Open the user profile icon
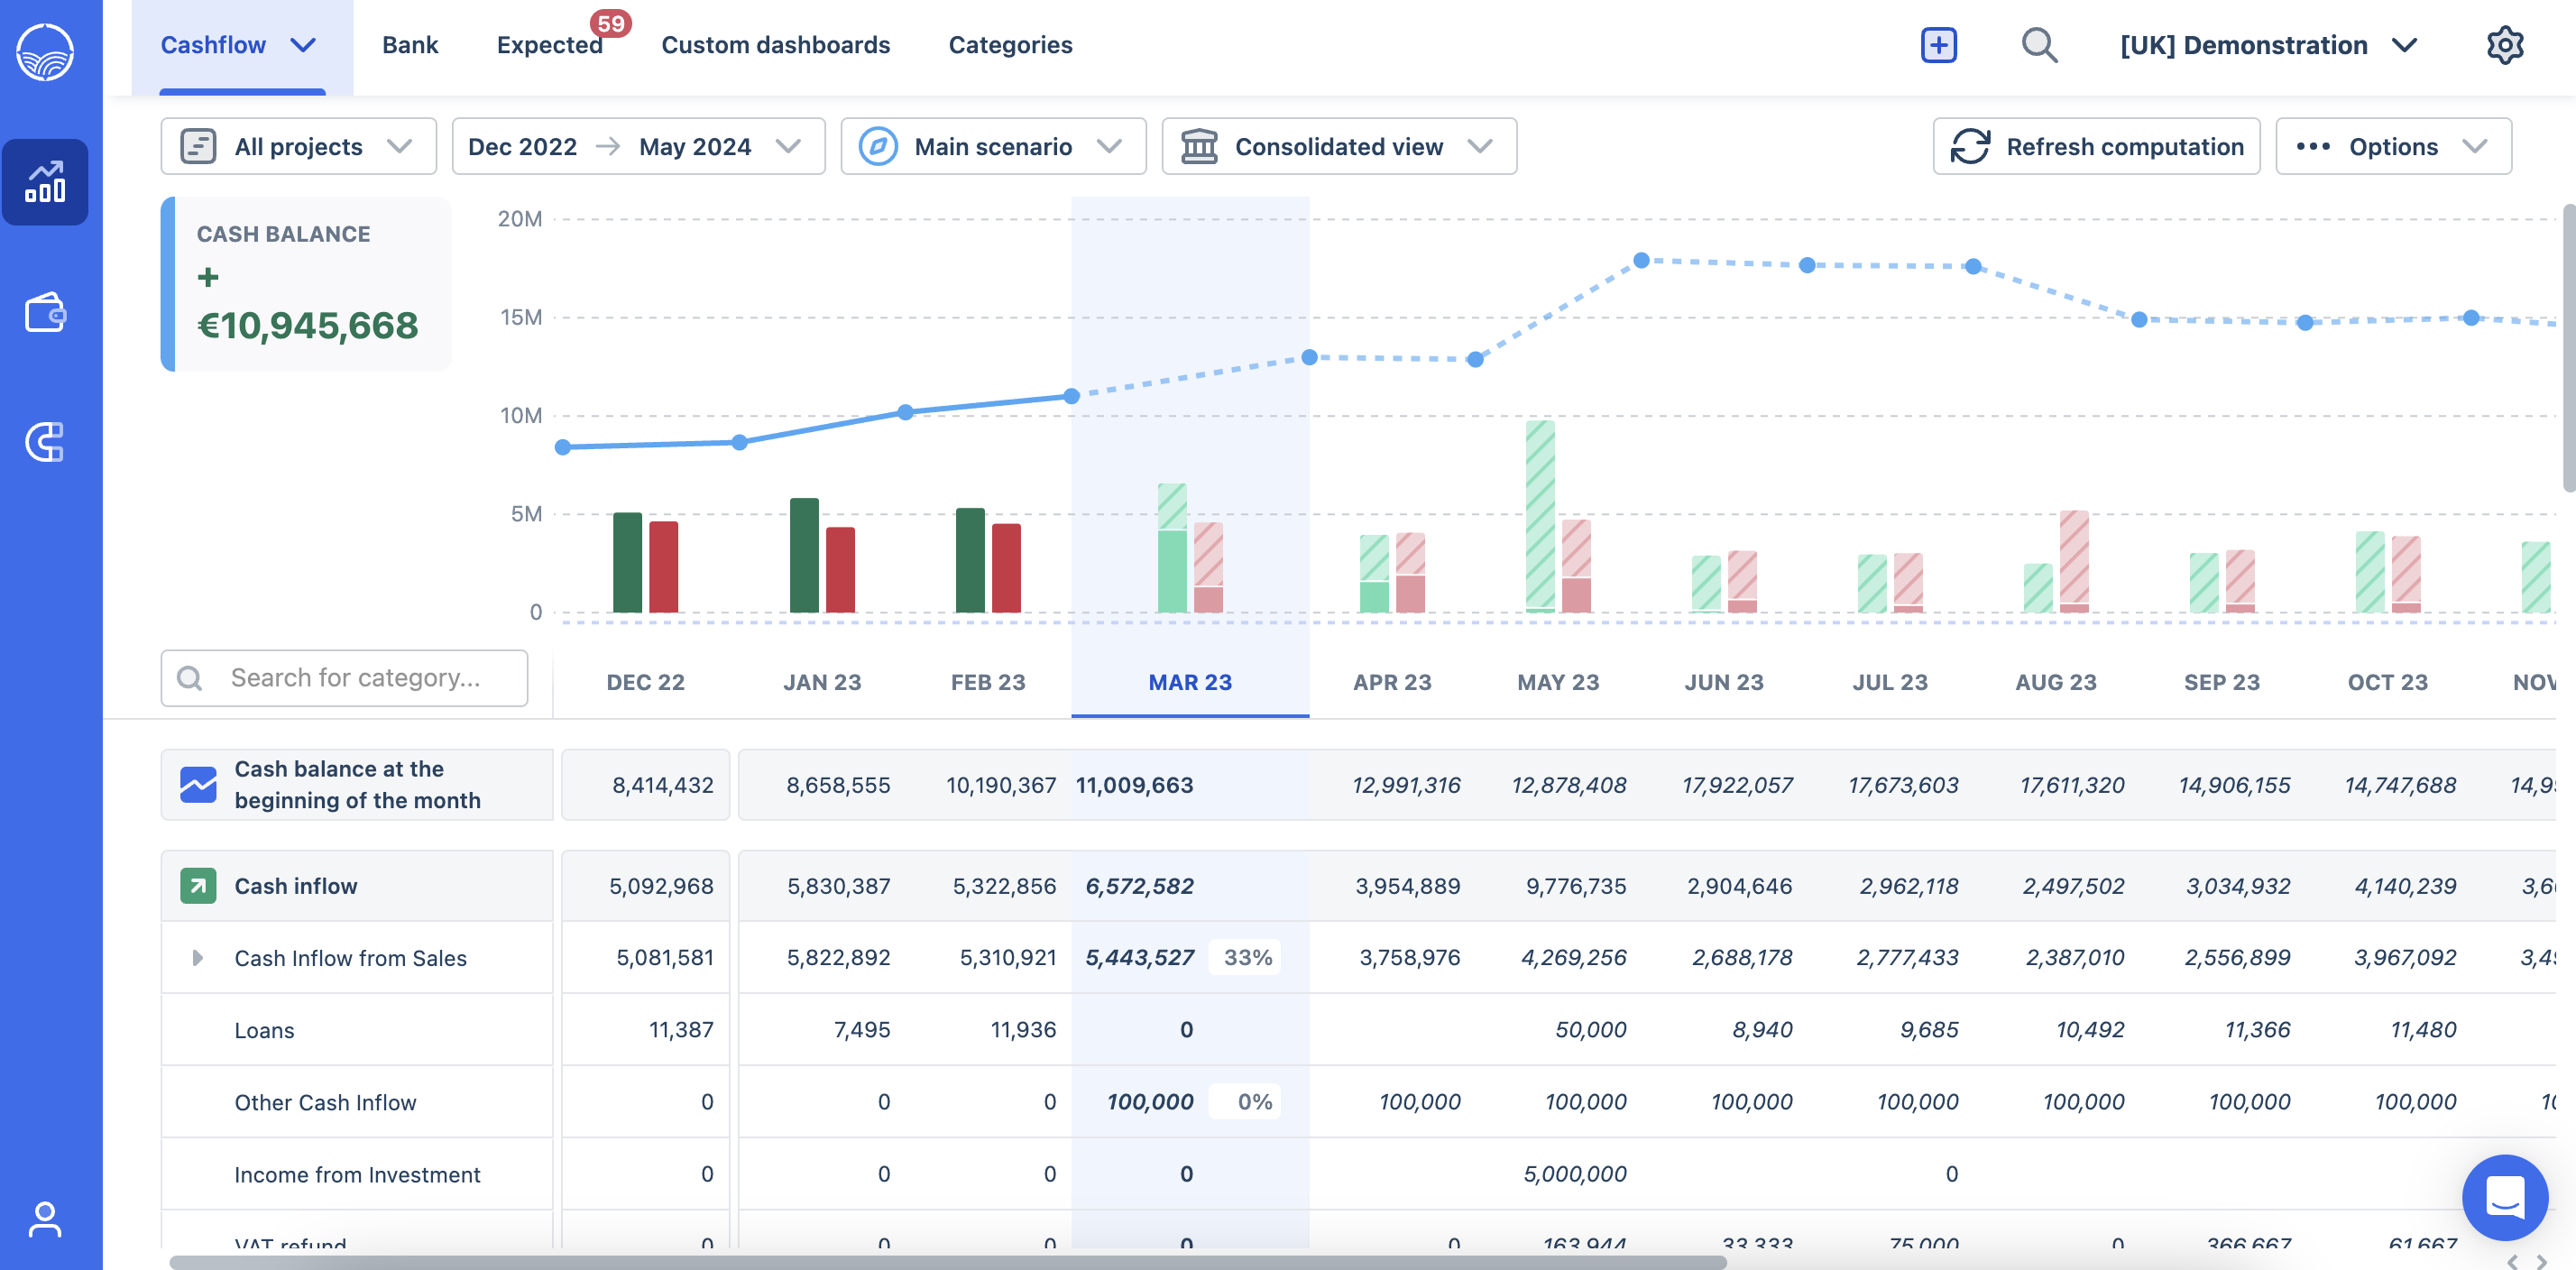The image size is (2576, 1270). point(45,1219)
